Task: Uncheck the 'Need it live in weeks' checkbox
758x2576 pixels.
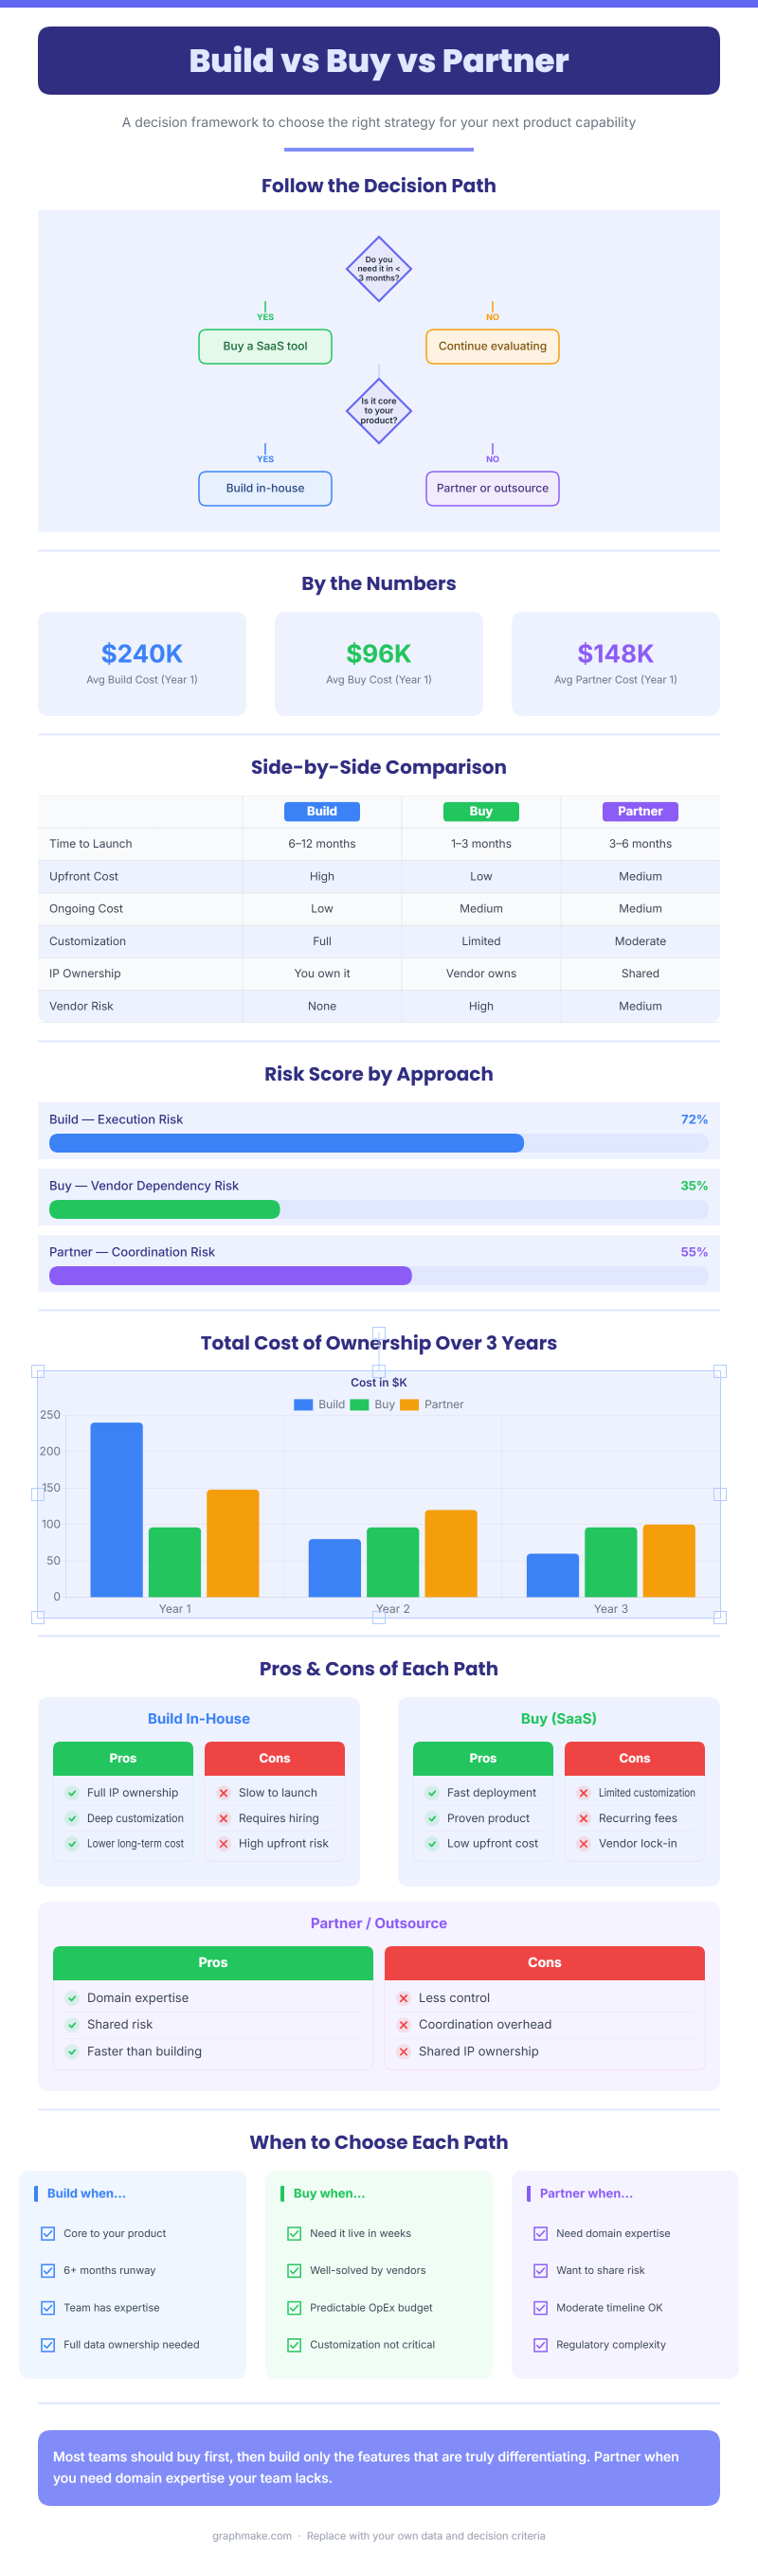Action: (294, 2234)
